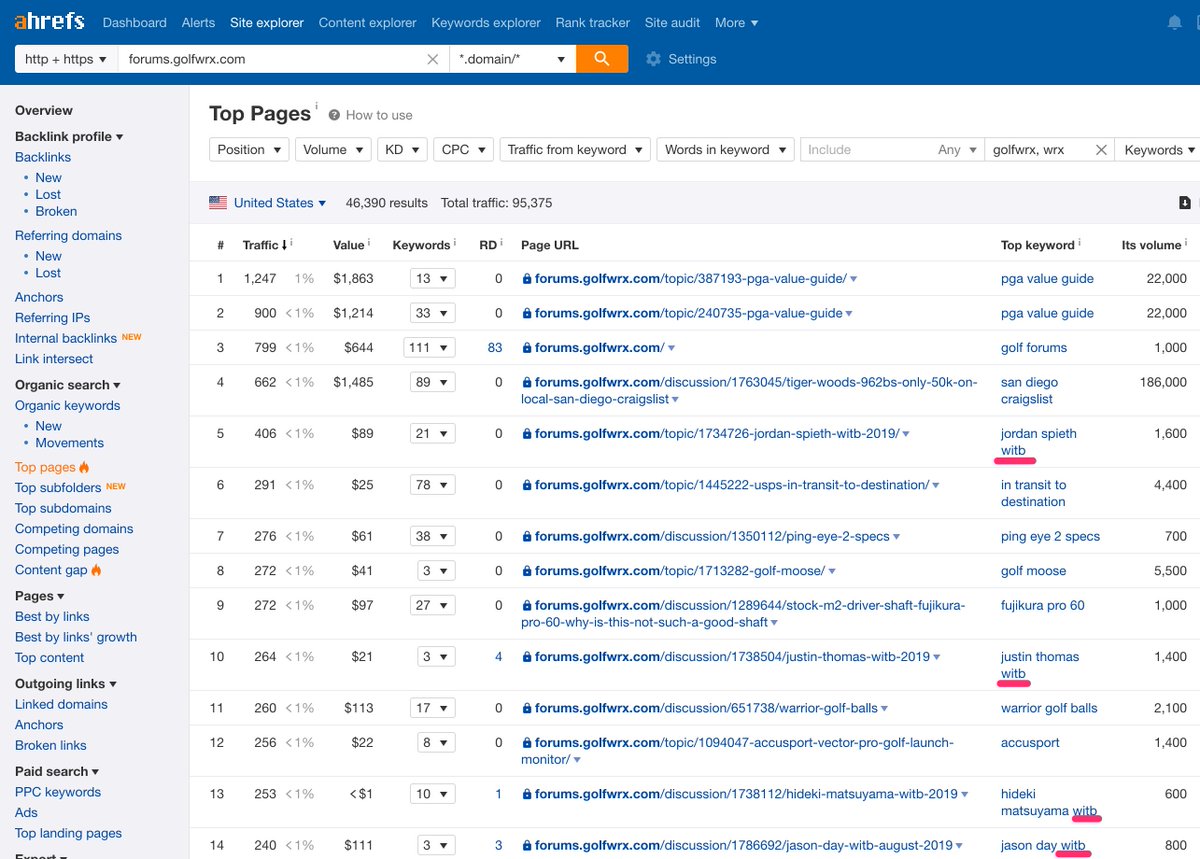This screenshot has height=859, width=1200.
Task: Open the Position filter dropdown
Action: pyautogui.click(x=249, y=150)
